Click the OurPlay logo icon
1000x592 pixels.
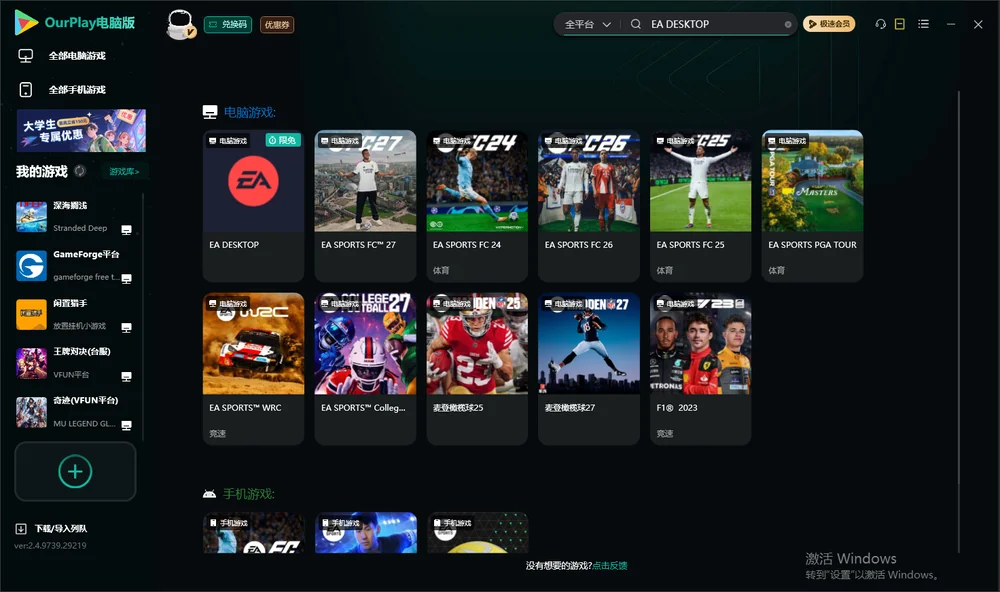(26, 23)
